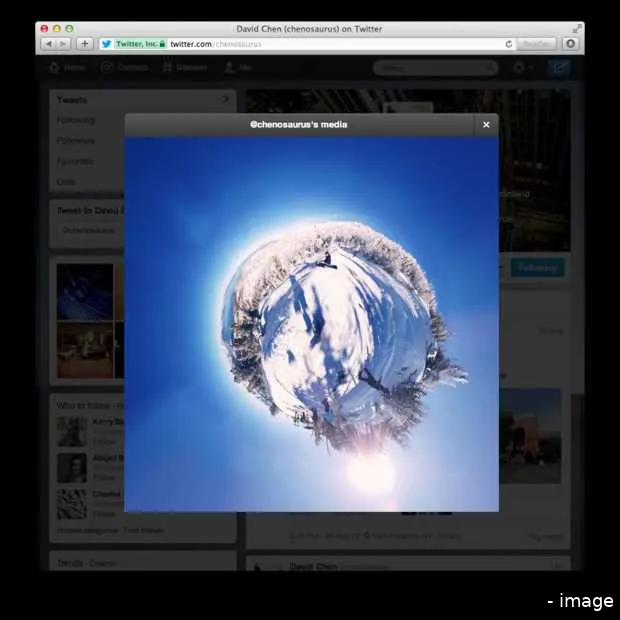This screenshot has height=620, width=620.
Task: Click the blue Following button
Action: coord(537,267)
